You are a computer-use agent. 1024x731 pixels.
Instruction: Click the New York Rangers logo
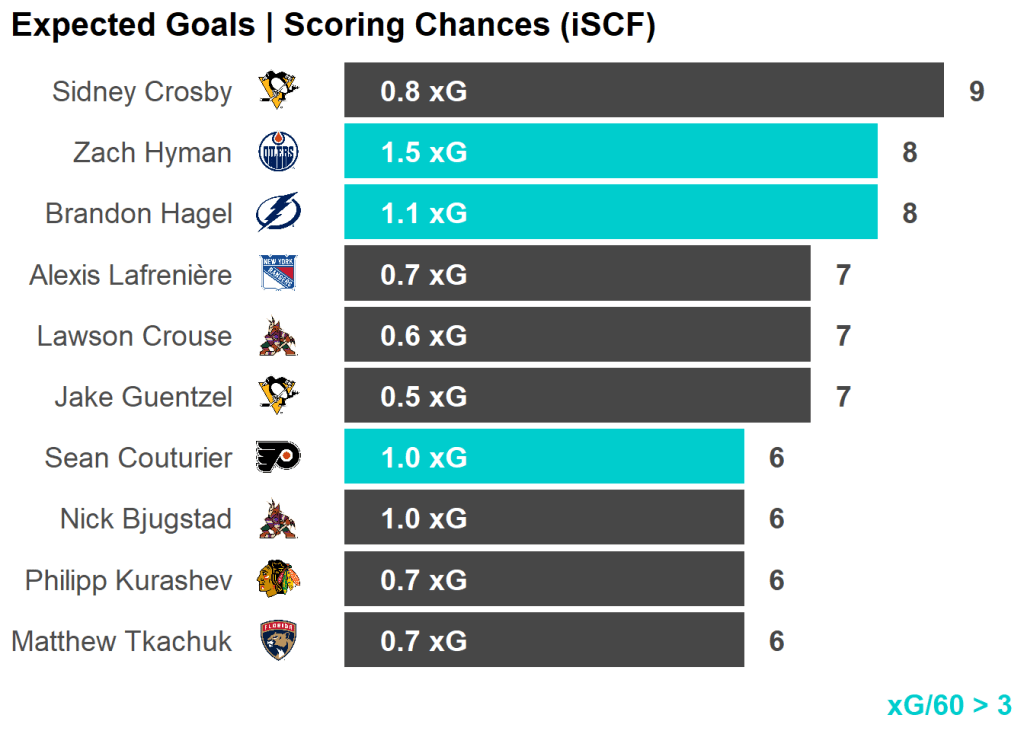[278, 274]
